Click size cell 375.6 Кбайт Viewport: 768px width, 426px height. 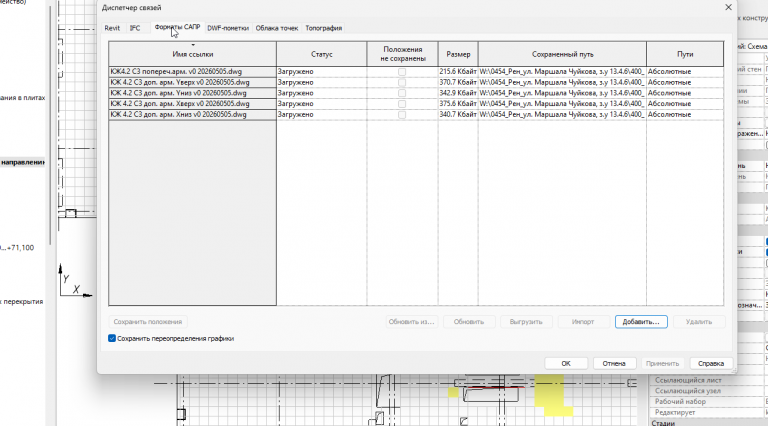[458, 104]
